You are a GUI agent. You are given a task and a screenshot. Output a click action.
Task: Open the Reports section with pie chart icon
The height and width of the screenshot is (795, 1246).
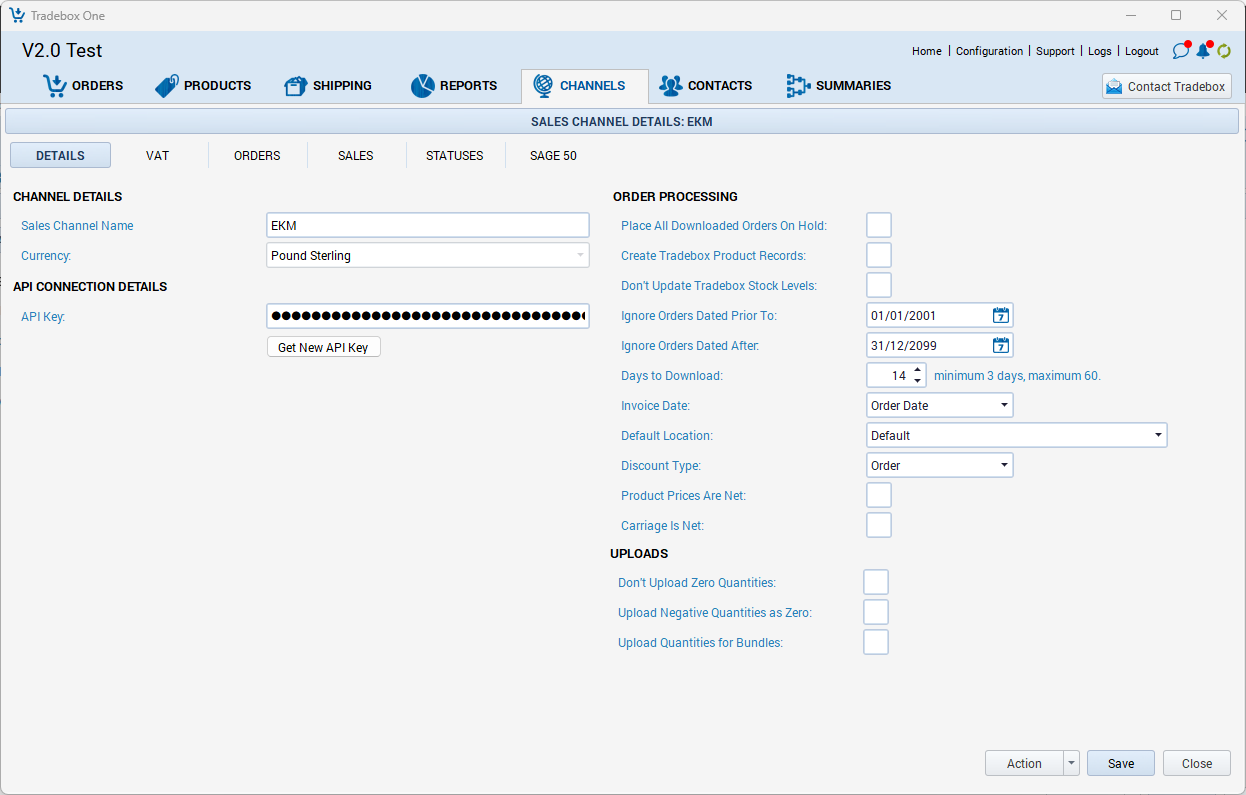(454, 86)
